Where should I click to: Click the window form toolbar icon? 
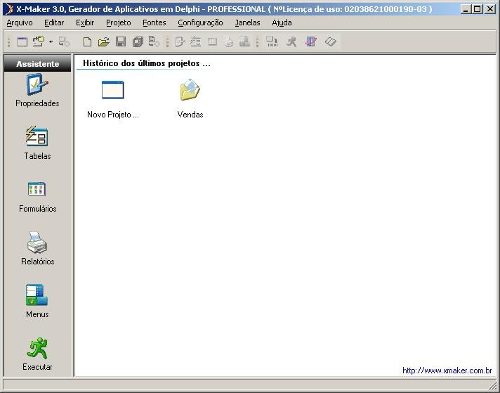(x=22, y=42)
